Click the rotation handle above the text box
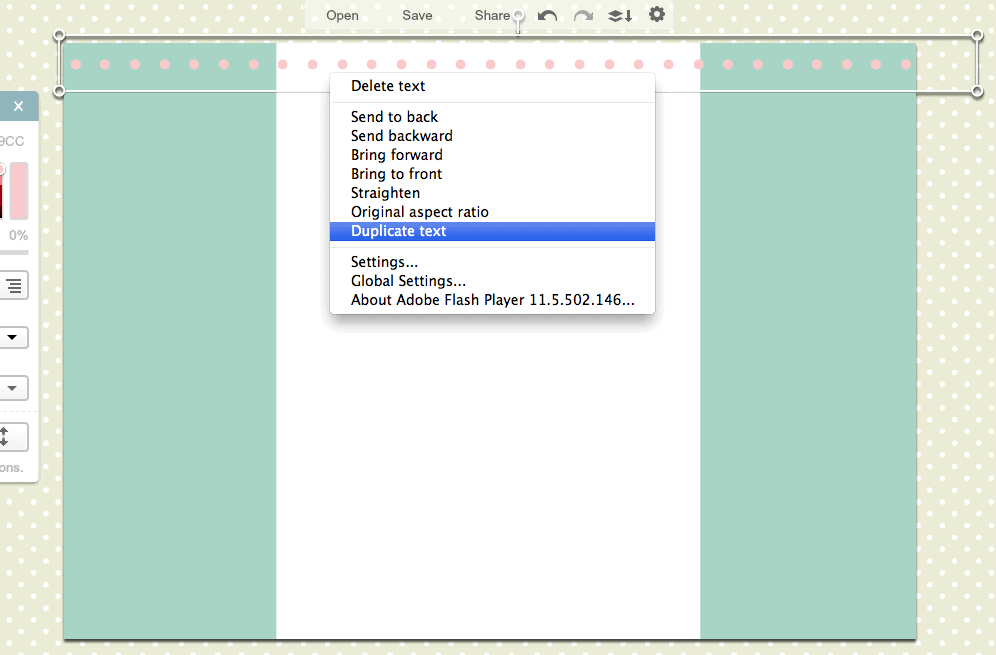 [x=518, y=16]
